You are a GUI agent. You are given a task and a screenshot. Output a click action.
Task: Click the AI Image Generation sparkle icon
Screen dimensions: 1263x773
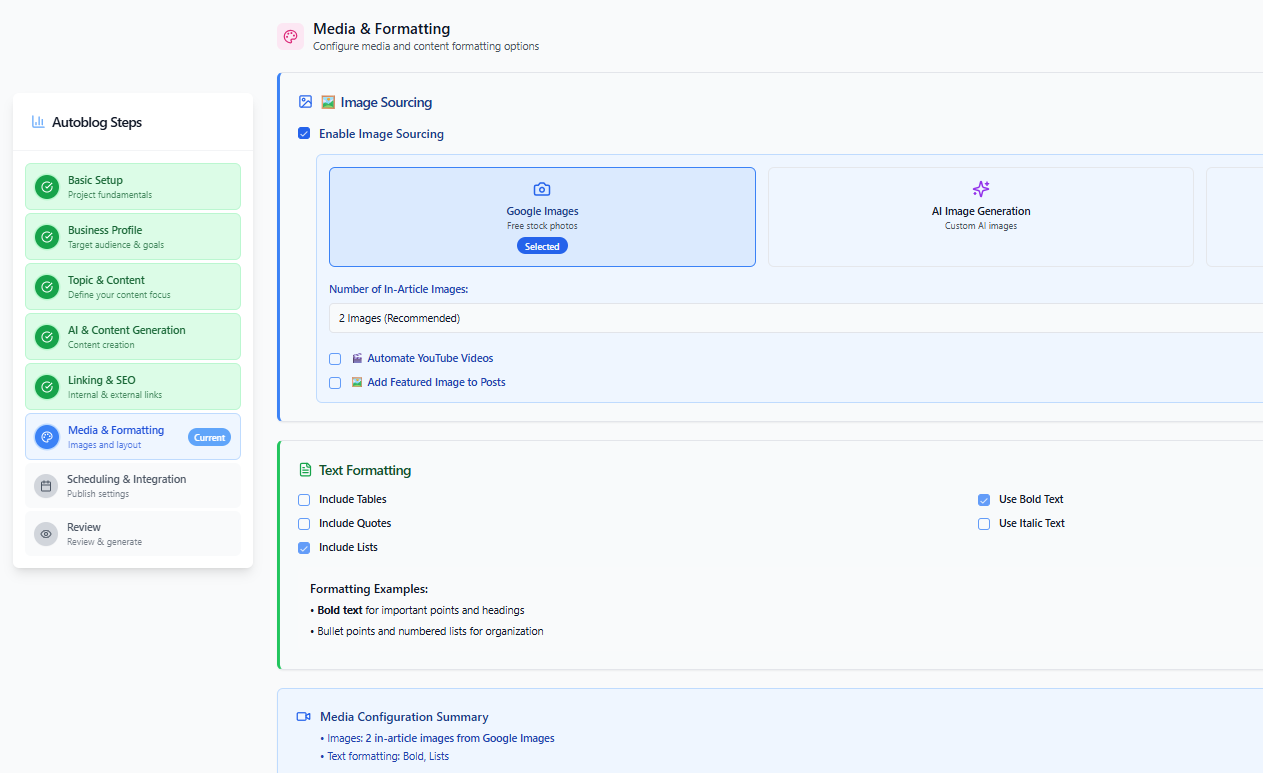pyautogui.click(x=981, y=189)
